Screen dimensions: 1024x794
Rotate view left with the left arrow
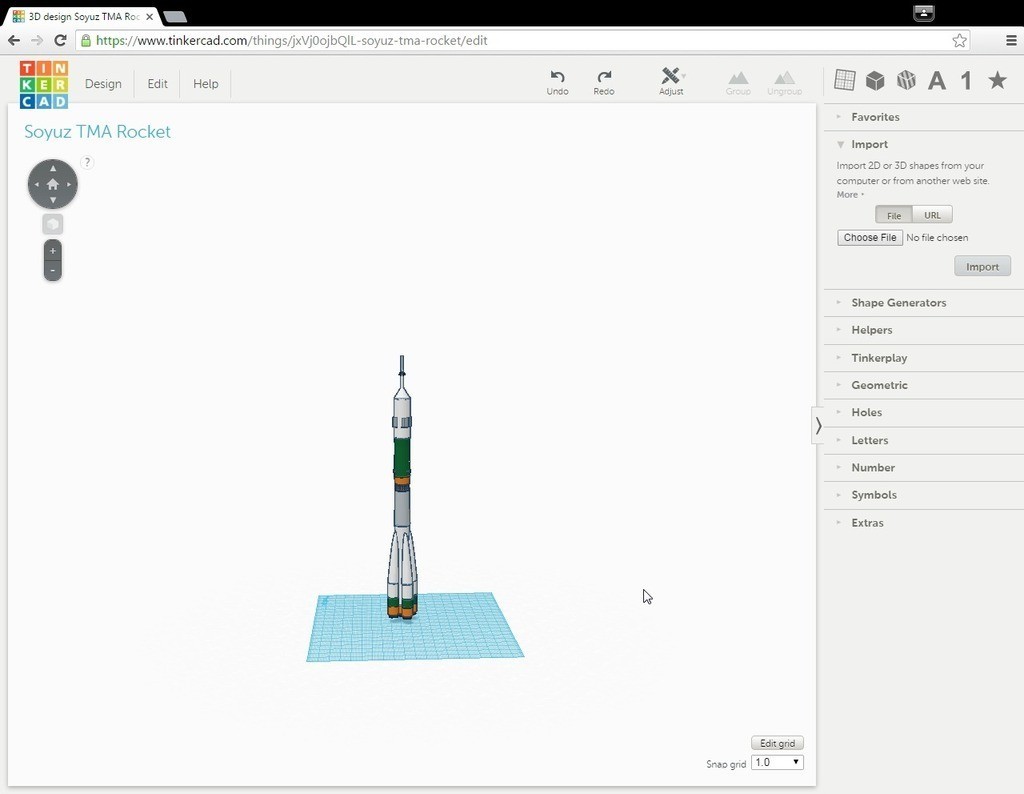tap(37, 184)
